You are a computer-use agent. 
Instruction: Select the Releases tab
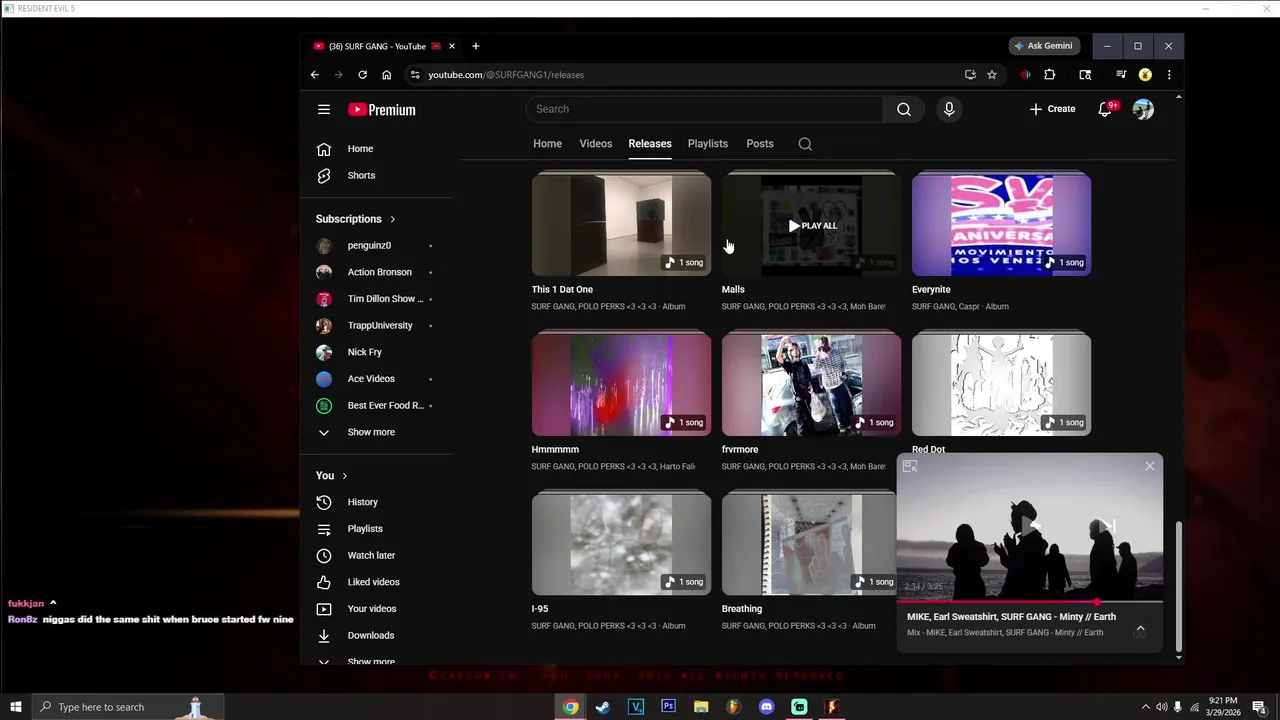click(x=650, y=144)
